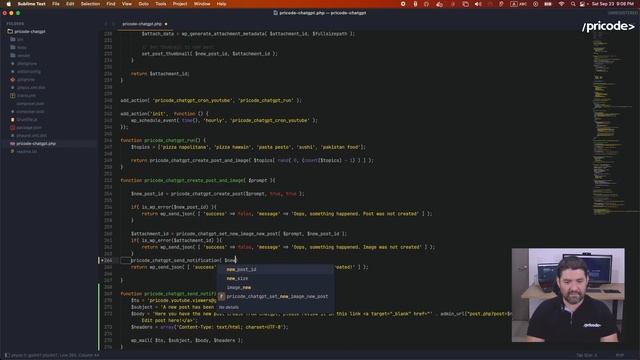Screen dimensions: 640x360
Task: Open the Edit menu
Action: (70, 4)
